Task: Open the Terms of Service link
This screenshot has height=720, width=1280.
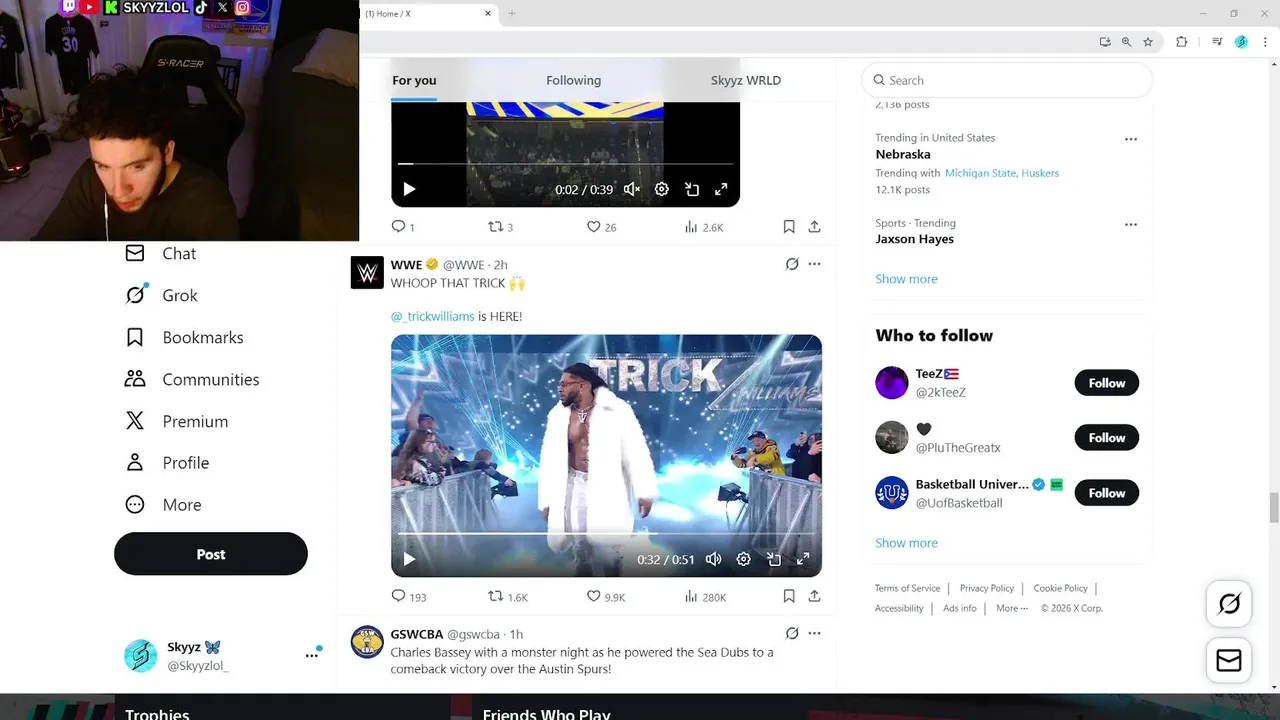Action: 907,588
